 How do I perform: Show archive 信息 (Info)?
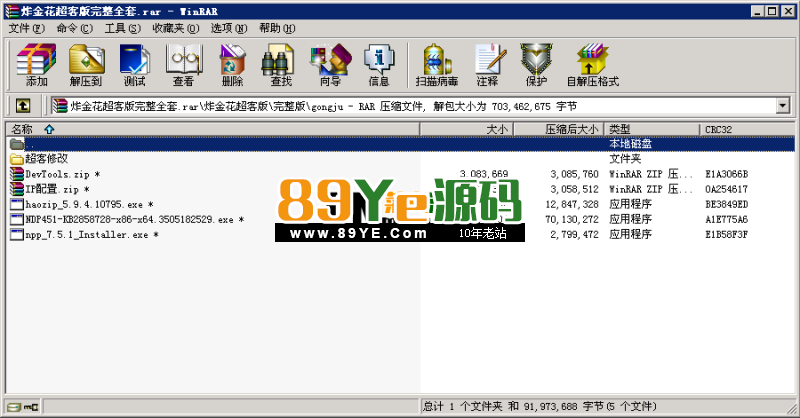379,66
